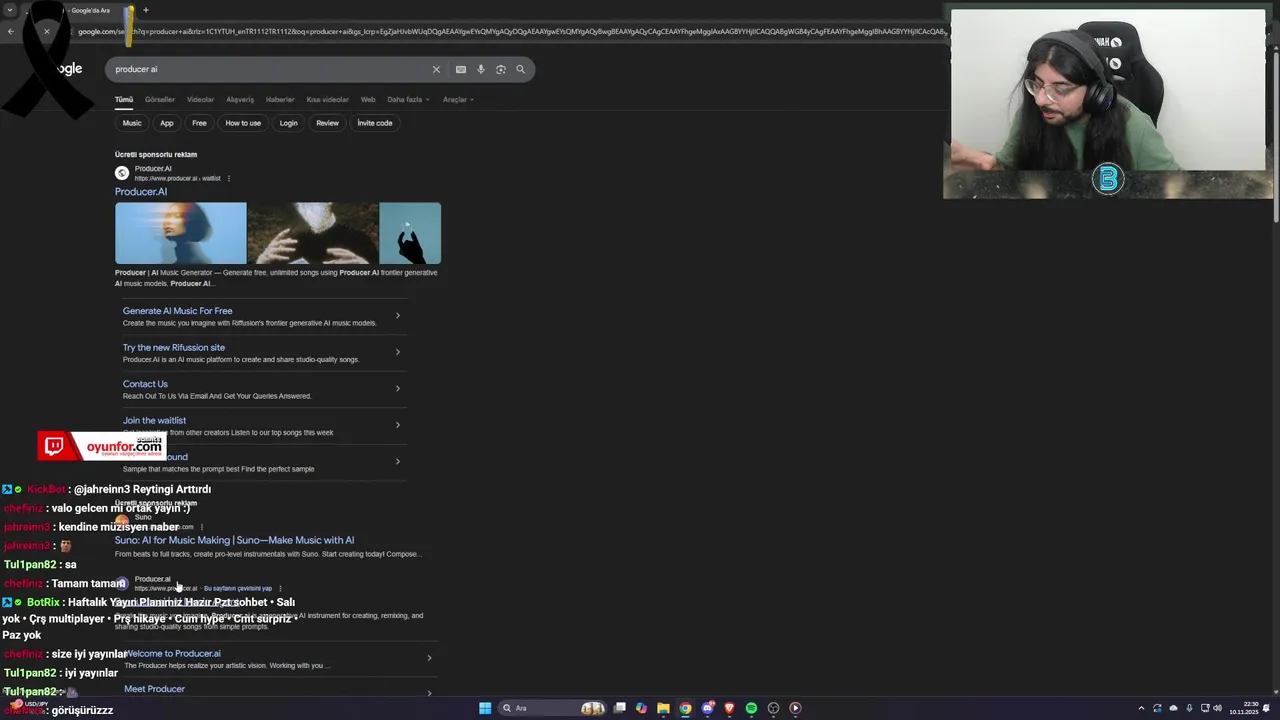Click the microphone tray icon

[1187, 708]
